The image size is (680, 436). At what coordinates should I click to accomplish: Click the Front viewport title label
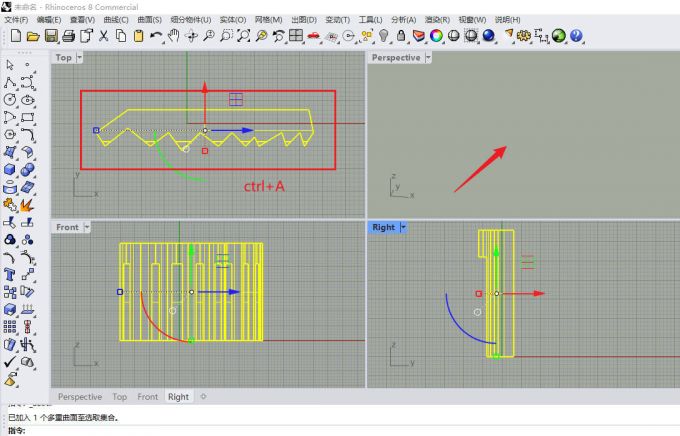point(67,227)
